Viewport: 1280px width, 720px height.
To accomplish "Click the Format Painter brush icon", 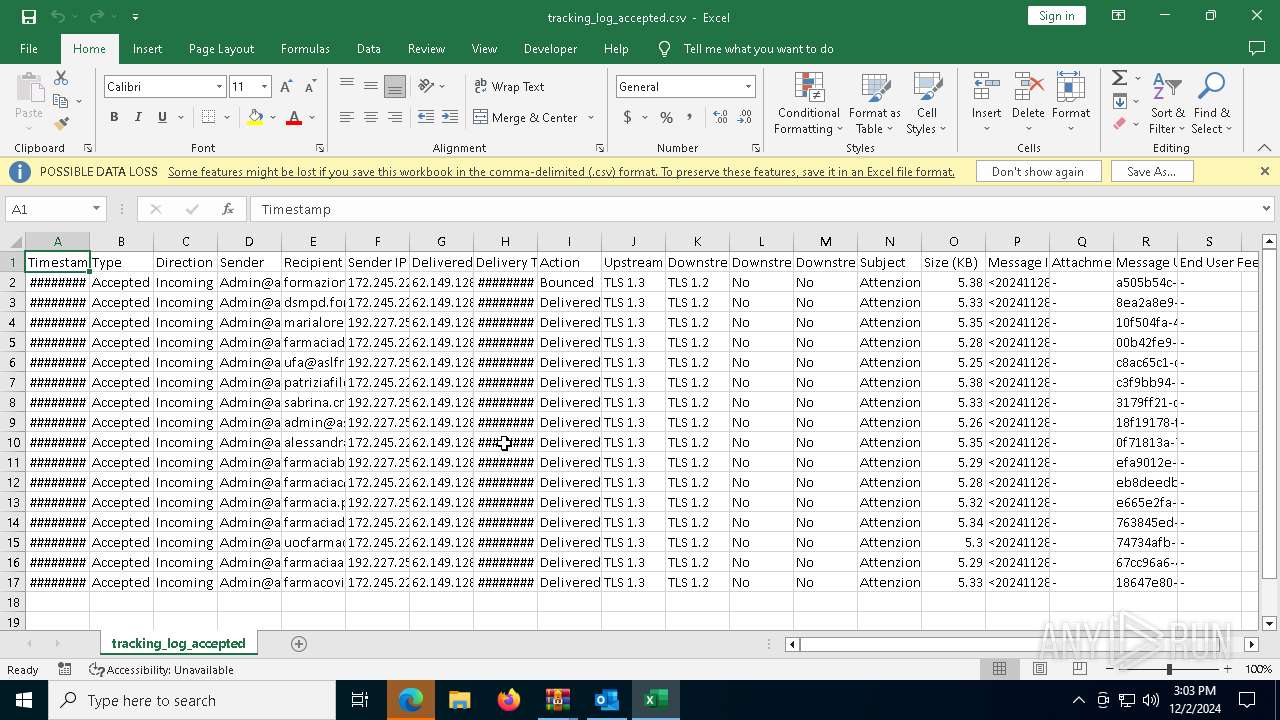I will click(61, 124).
